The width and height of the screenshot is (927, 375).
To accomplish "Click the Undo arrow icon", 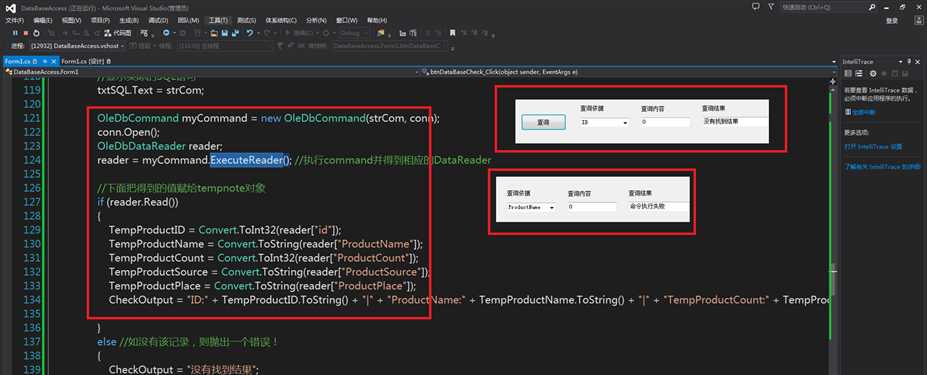I will point(250,33).
